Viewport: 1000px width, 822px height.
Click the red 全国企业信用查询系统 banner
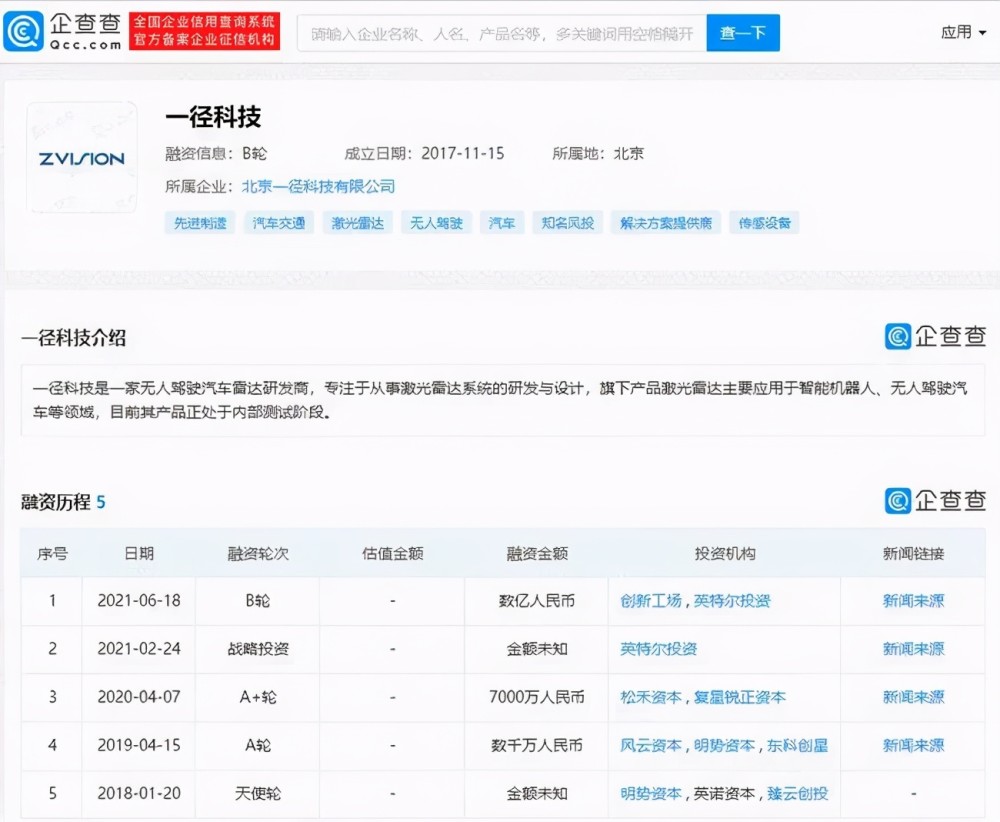[x=204, y=32]
